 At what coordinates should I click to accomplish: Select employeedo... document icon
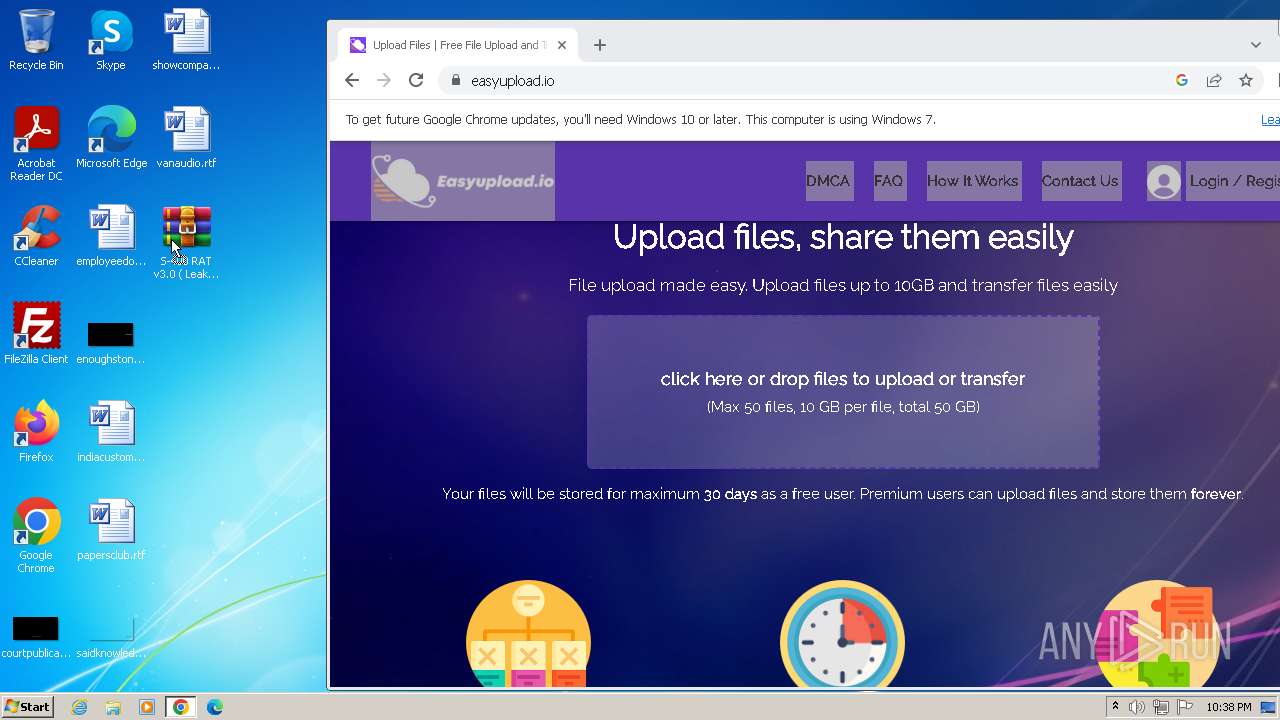tap(111, 236)
